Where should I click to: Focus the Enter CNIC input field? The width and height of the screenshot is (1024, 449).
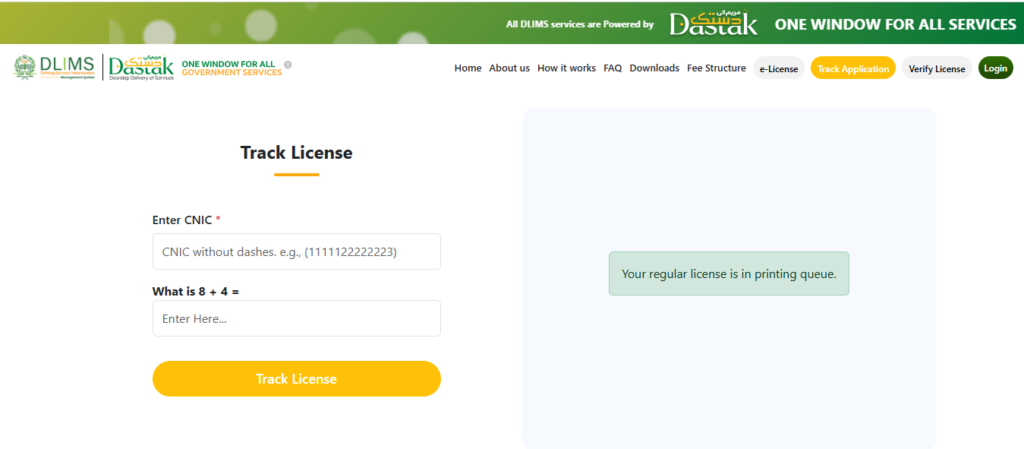[x=296, y=252]
